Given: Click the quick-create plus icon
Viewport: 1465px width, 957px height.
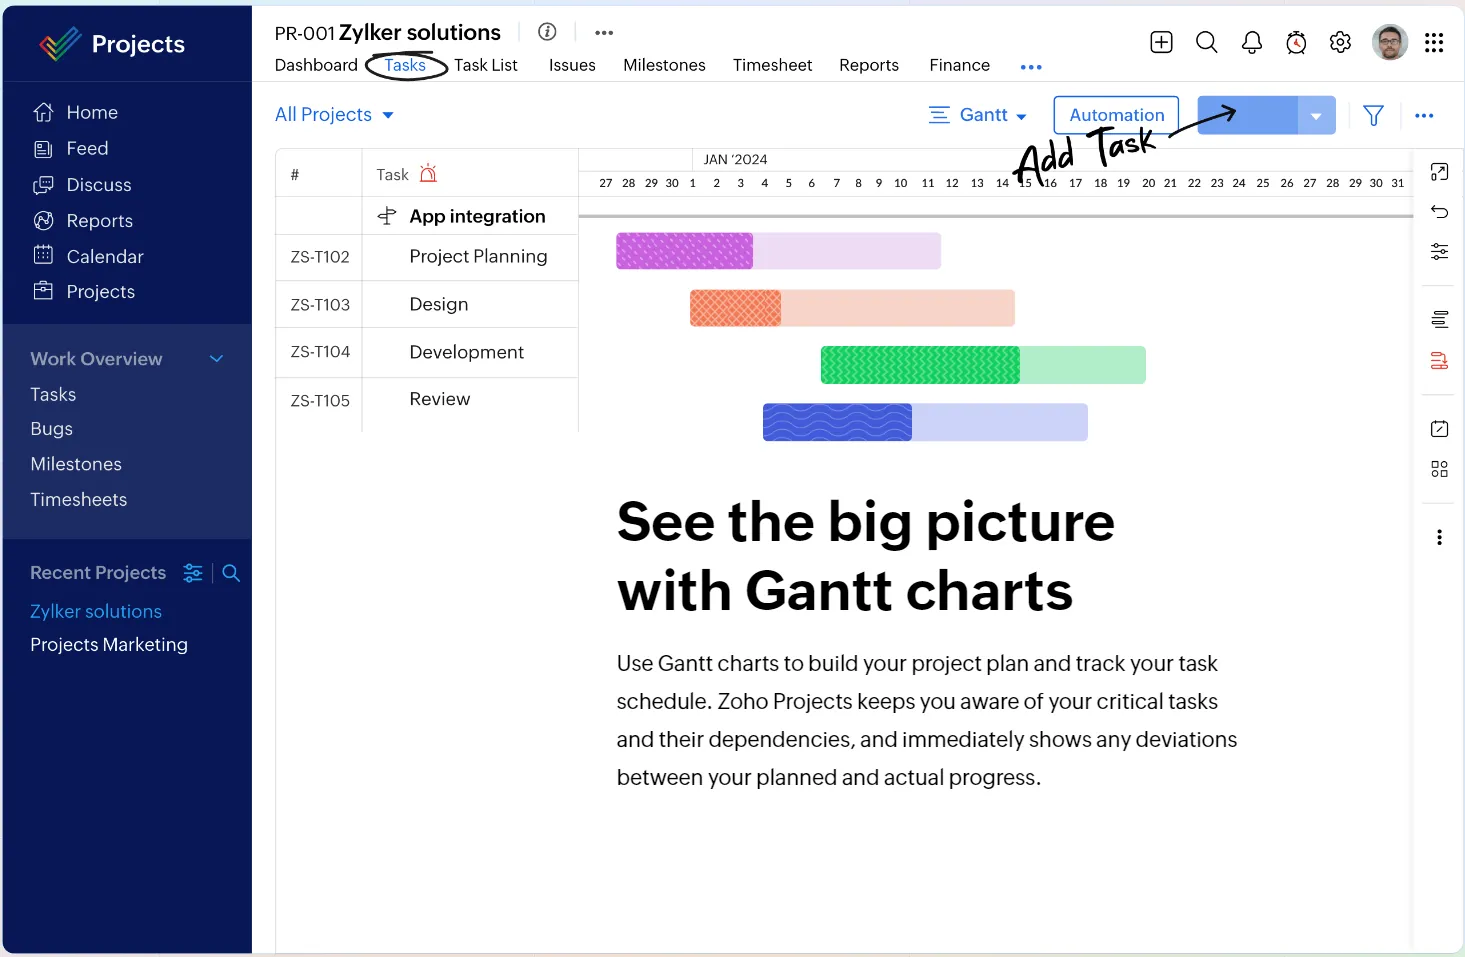Looking at the screenshot, I should pyautogui.click(x=1161, y=42).
